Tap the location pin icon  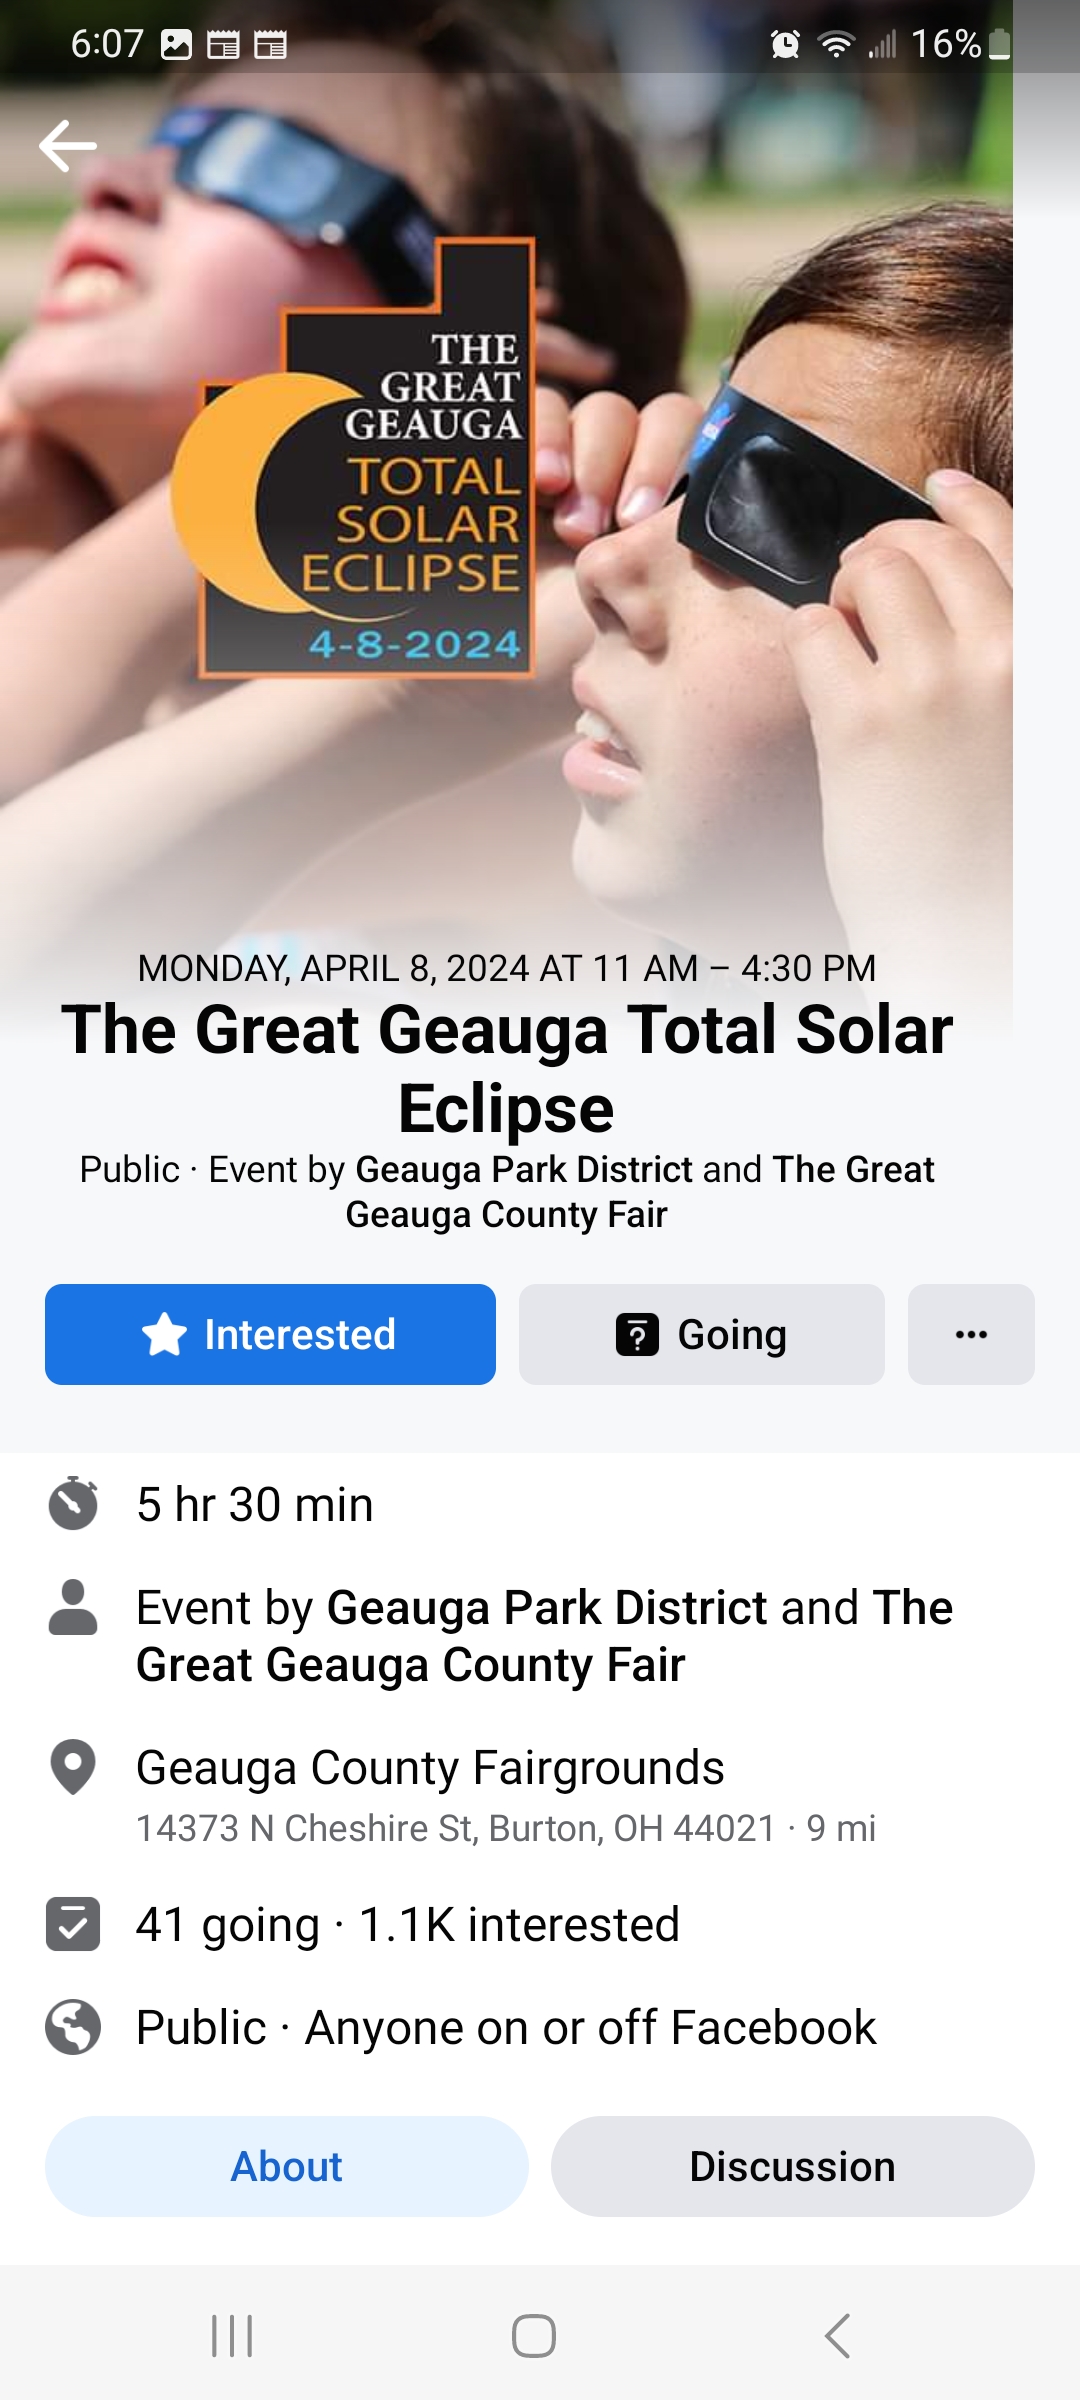pos(73,1767)
